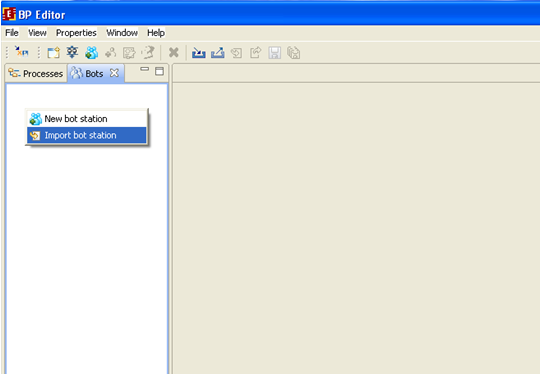The height and width of the screenshot is (374, 540).
Task: Click the gray X delete toolbar icon
Action: coord(174,53)
